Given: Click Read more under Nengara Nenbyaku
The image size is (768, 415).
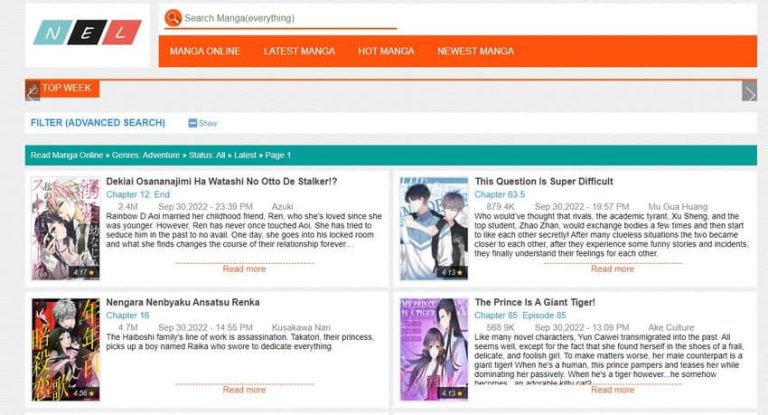Looking at the screenshot, I should tap(244, 390).
